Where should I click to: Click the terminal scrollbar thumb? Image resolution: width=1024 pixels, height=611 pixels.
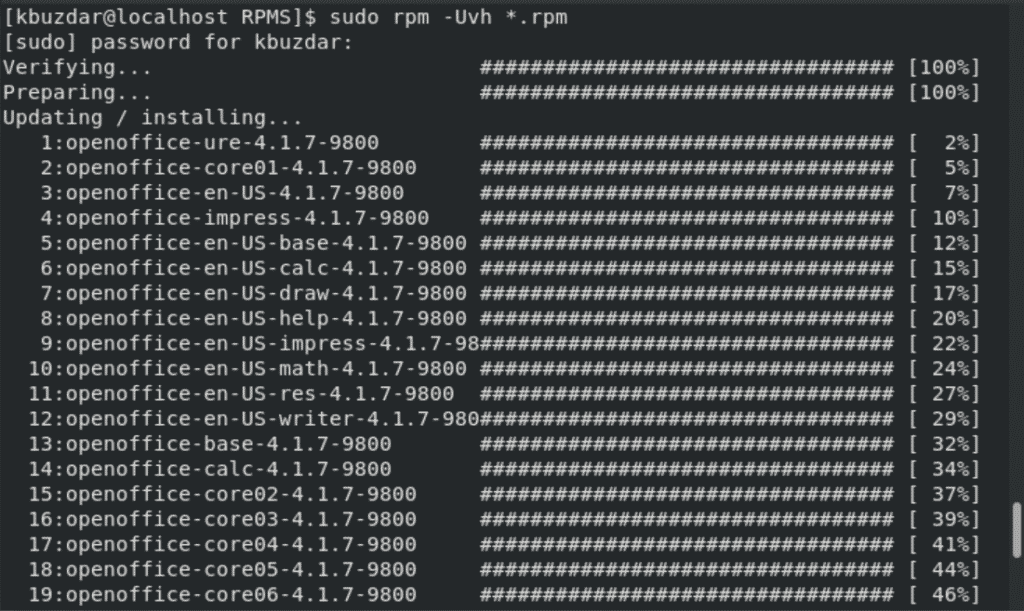pyautogui.click(x=1017, y=527)
